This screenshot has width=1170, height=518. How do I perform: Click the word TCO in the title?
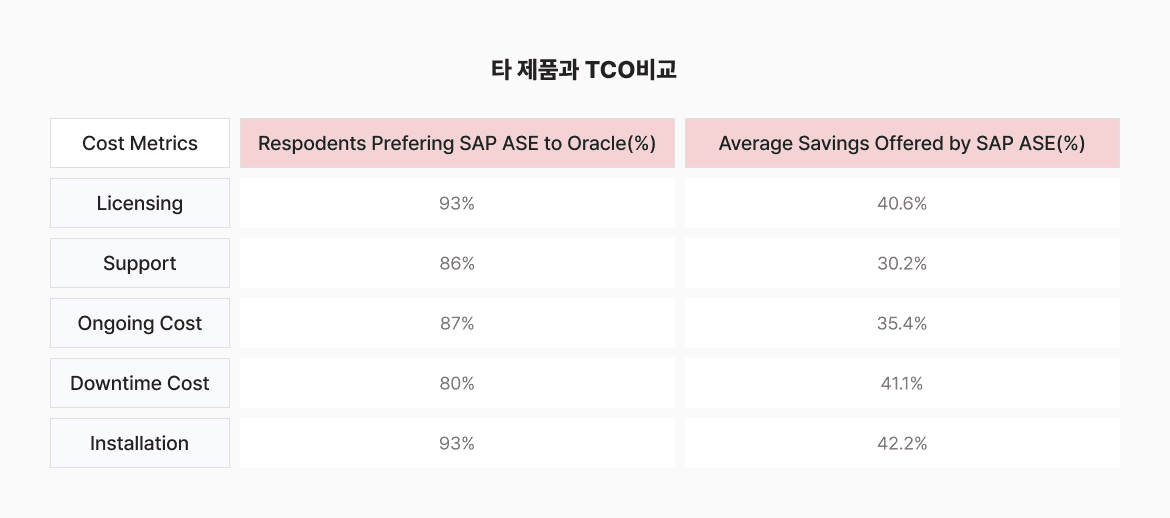(x=610, y=69)
